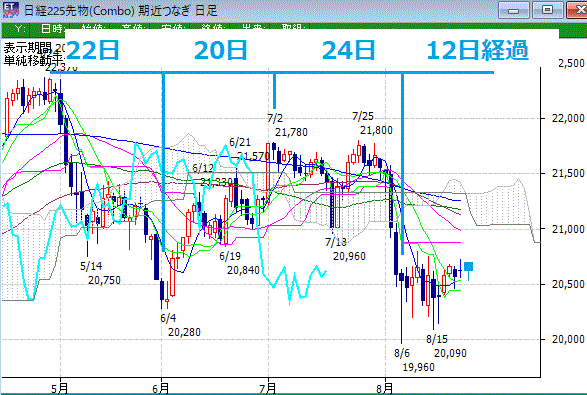Click the 6/21 date label
The image size is (587, 395).
click(x=240, y=142)
